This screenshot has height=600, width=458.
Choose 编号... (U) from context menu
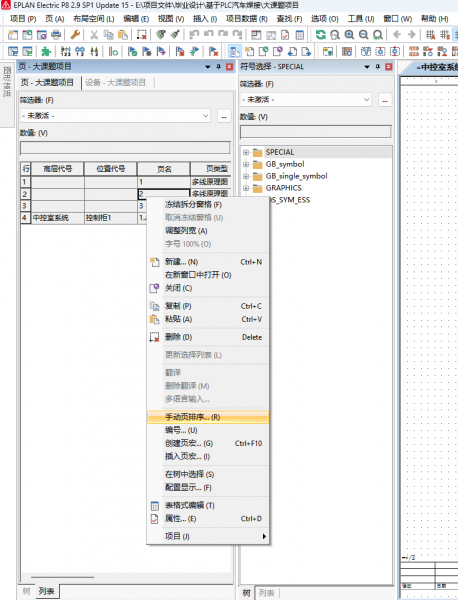pyautogui.click(x=208, y=430)
